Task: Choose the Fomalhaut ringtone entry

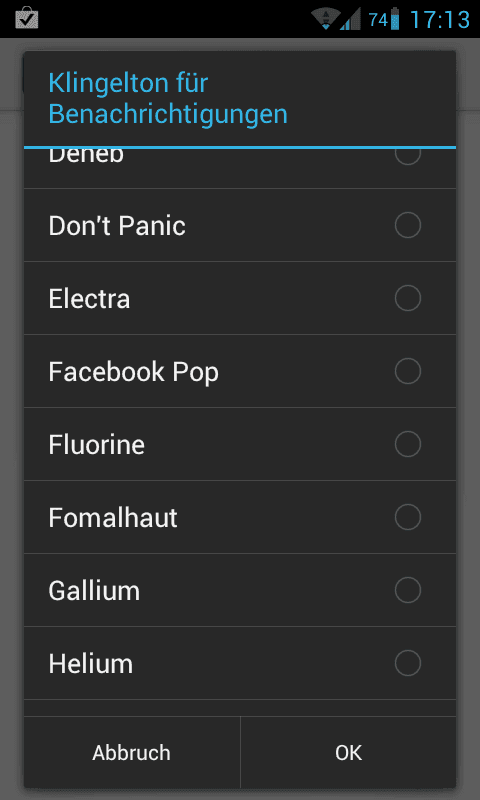Action: click(240, 517)
